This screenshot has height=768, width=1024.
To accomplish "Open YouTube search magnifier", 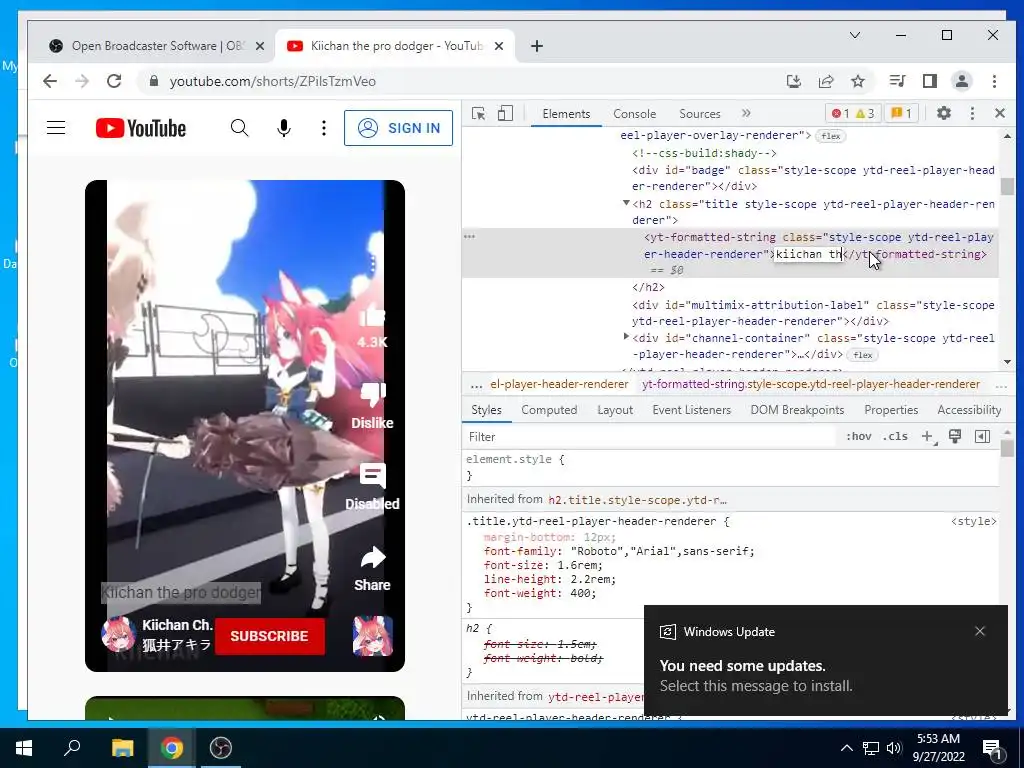I will (x=240, y=128).
